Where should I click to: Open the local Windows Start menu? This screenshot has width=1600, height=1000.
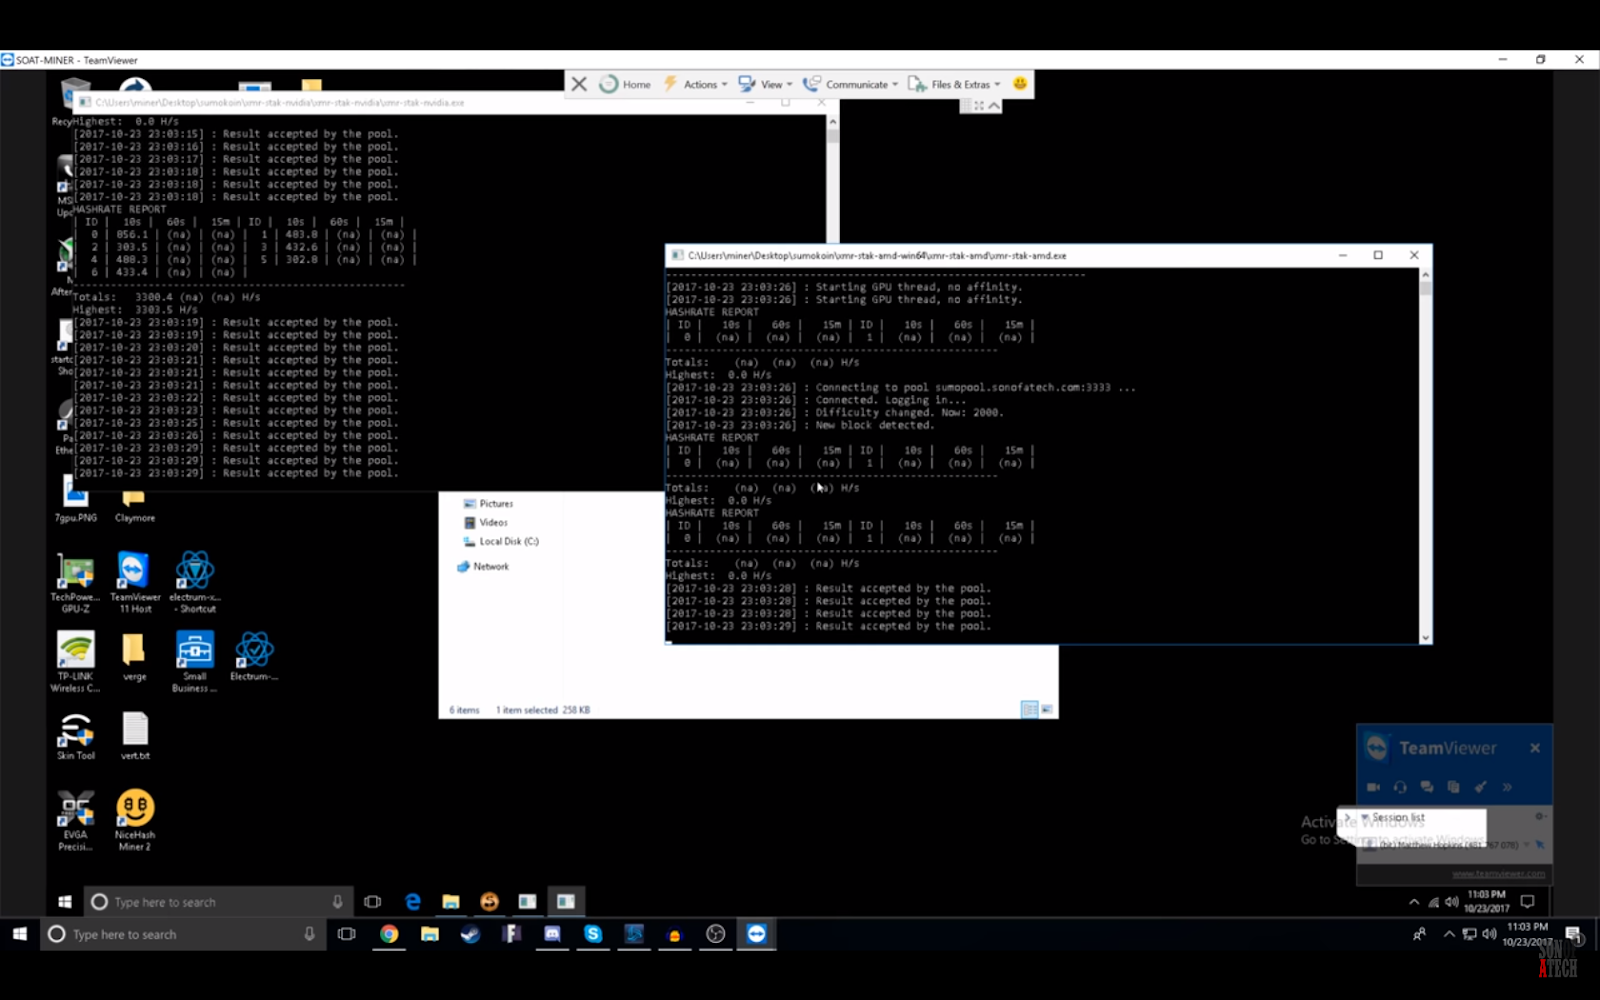click(19, 934)
